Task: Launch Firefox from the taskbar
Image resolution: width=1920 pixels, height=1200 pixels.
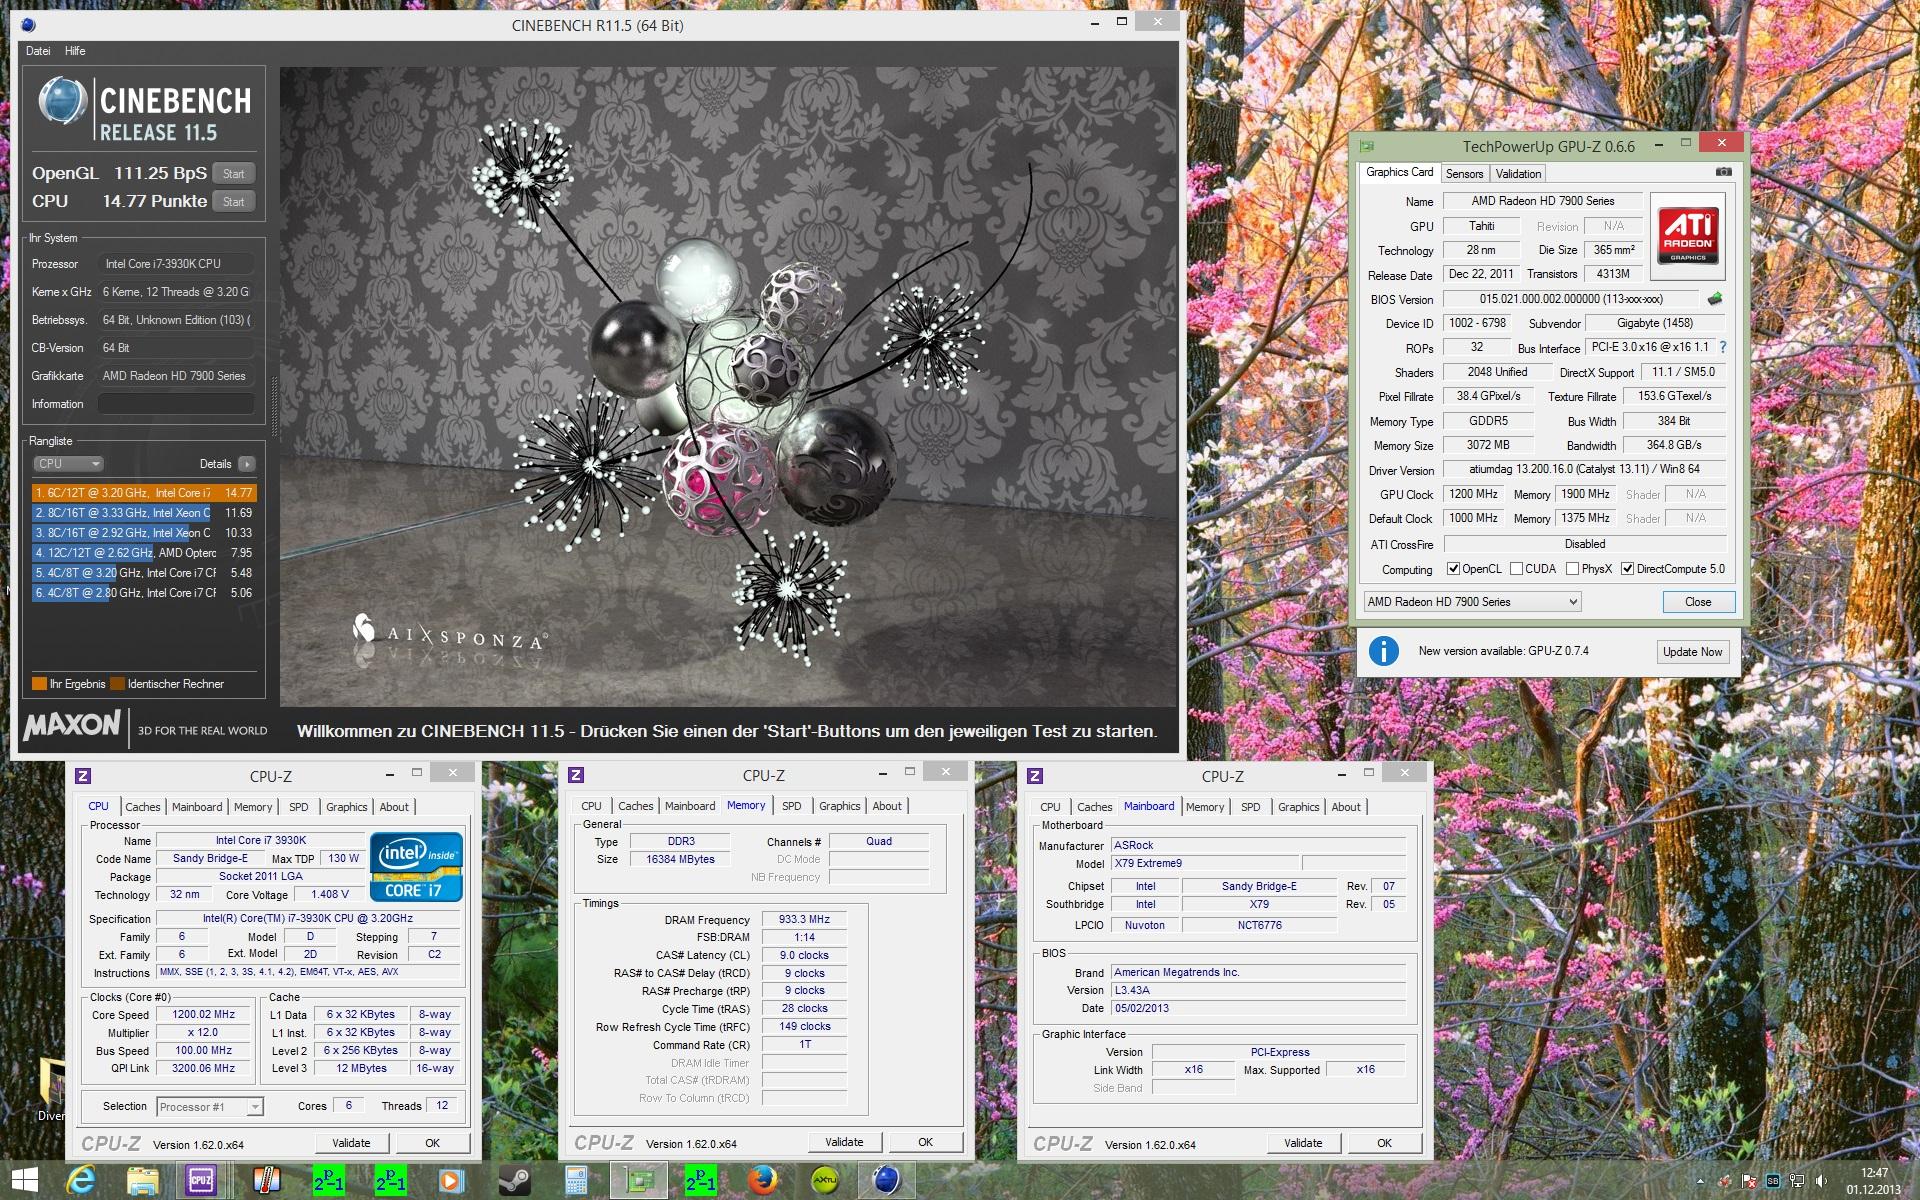Action: (x=762, y=1180)
